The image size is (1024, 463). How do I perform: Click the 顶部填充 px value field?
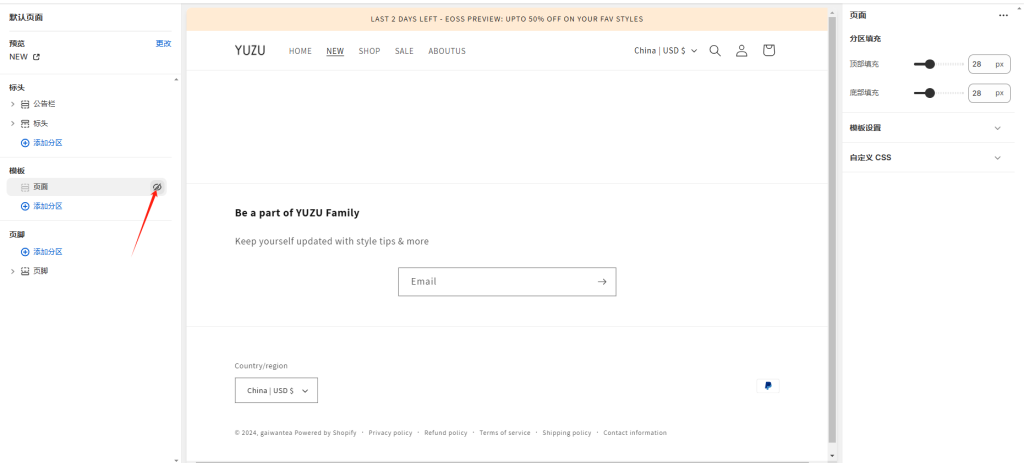point(989,64)
